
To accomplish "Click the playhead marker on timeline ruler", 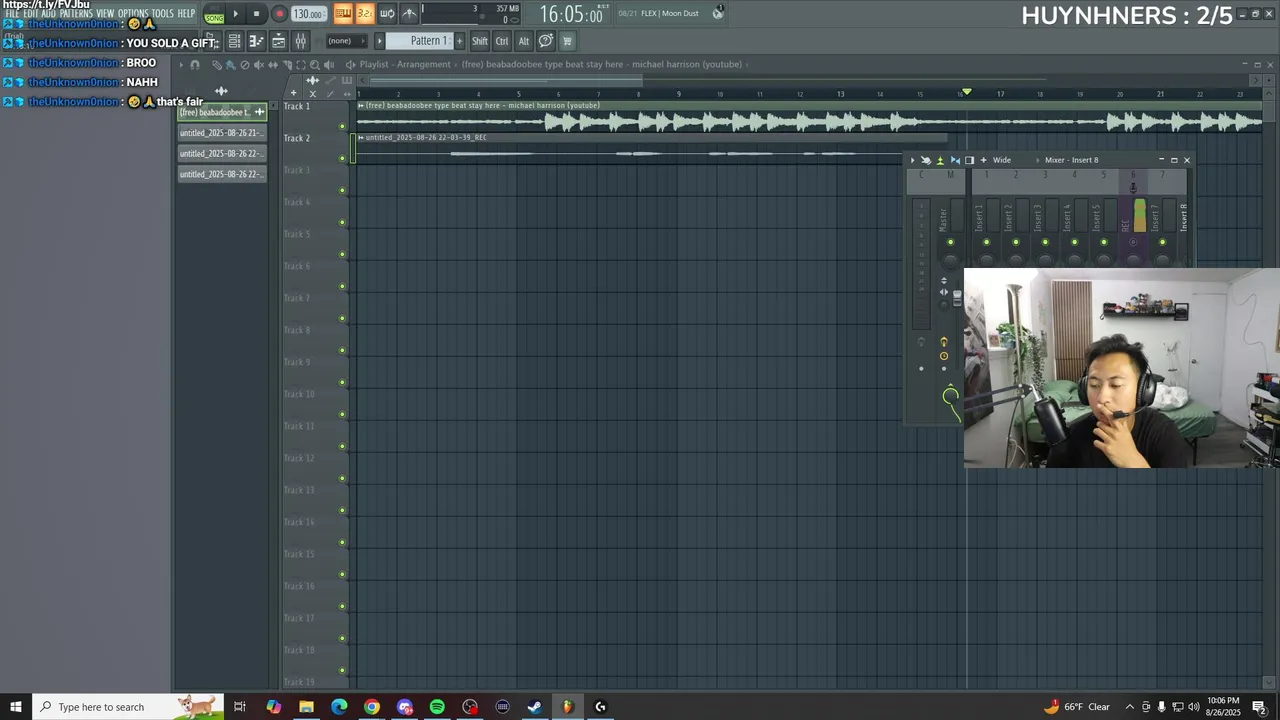I will tap(967, 92).
